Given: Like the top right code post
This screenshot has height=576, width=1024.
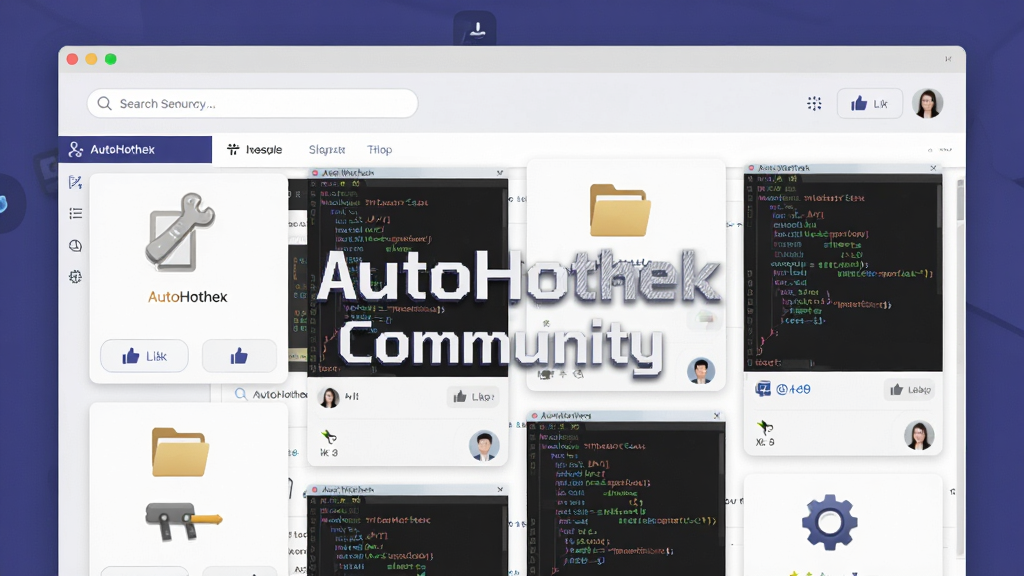Looking at the screenshot, I should click(x=909, y=390).
